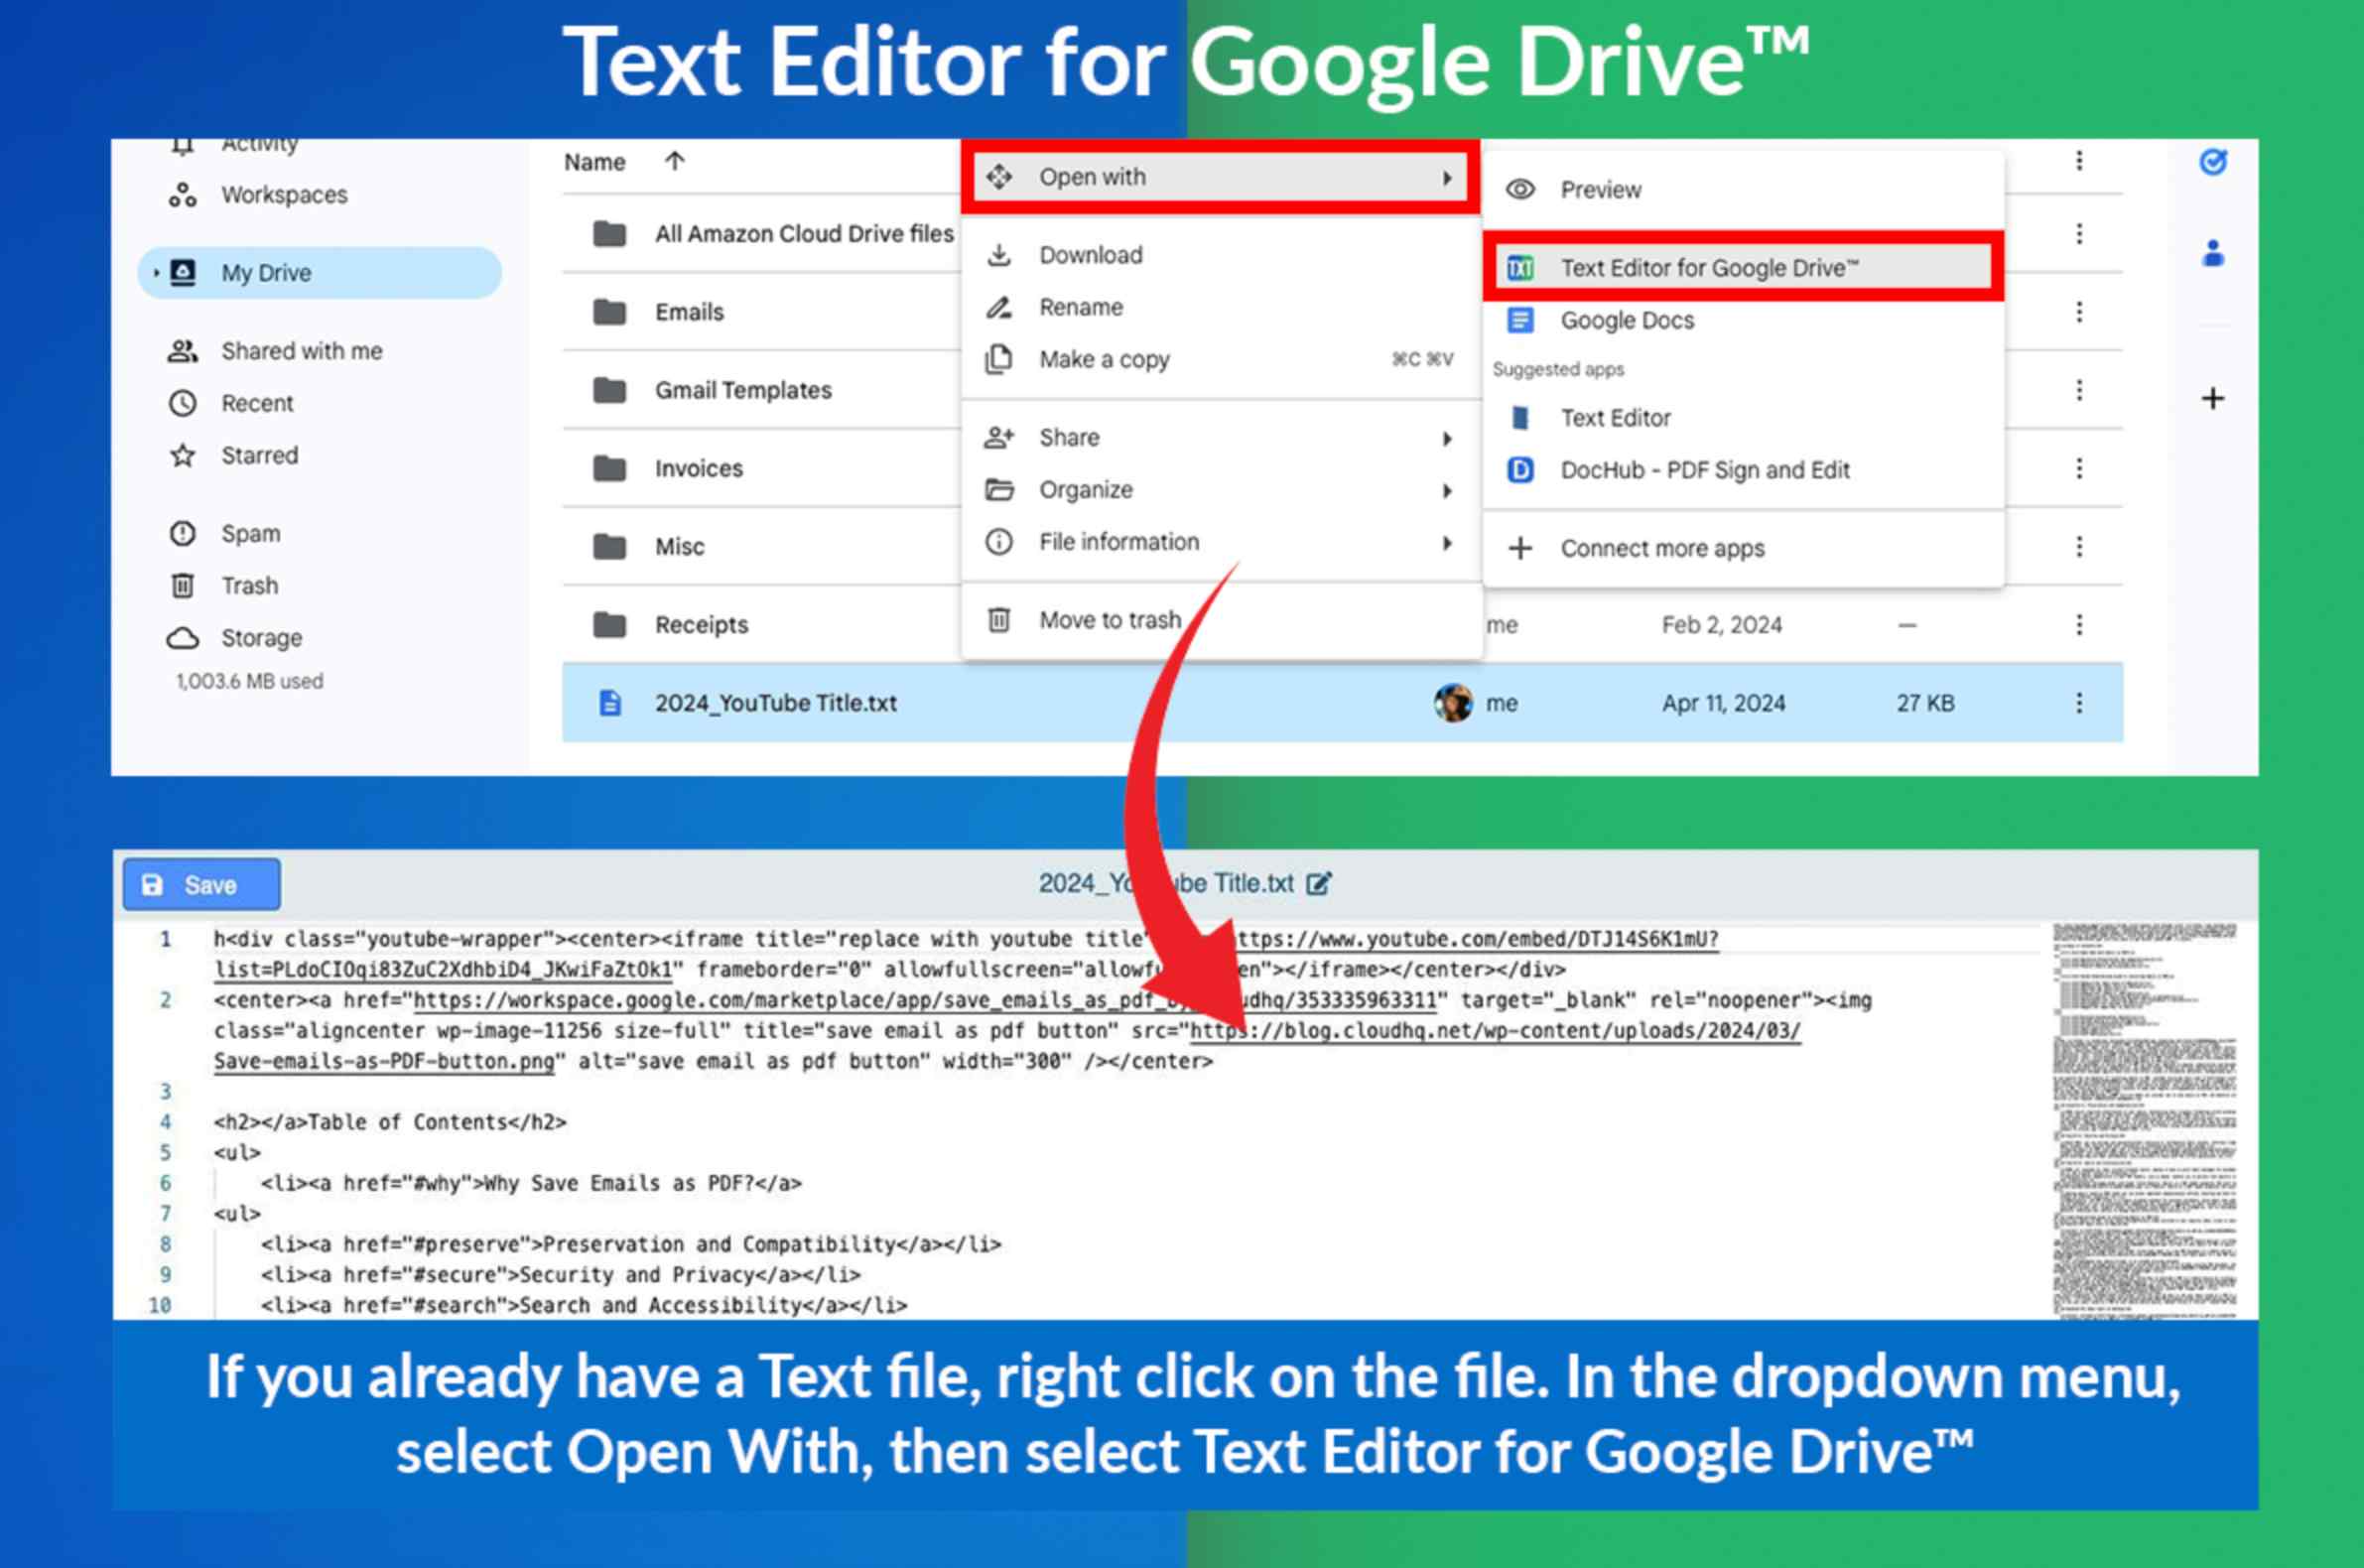Open the Gmail Templates folder
Screen dimensions: 2364x1568
(x=743, y=390)
